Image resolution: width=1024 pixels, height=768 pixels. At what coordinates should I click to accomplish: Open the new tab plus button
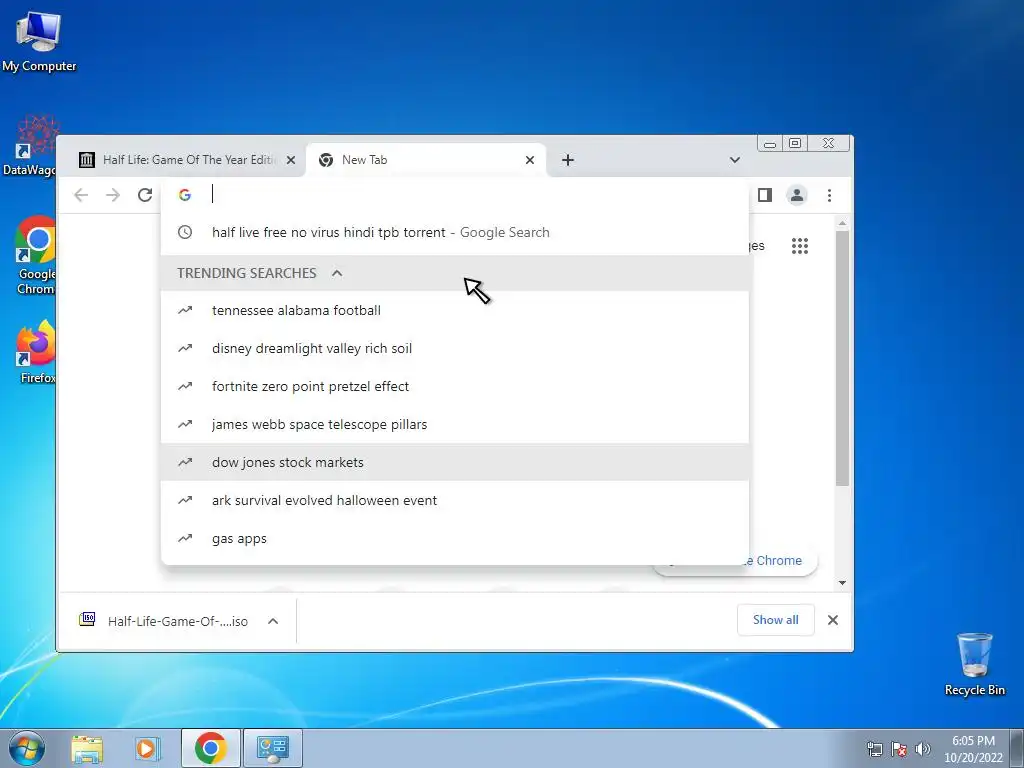click(568, 160)
